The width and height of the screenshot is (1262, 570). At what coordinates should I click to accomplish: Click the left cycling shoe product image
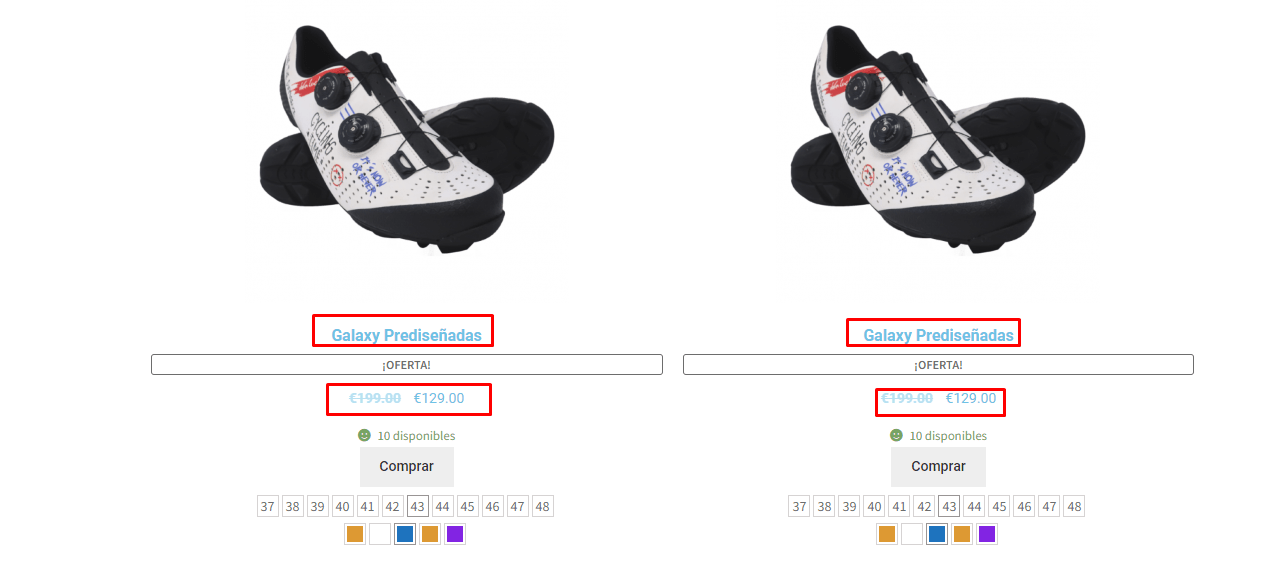coord(406,138)
